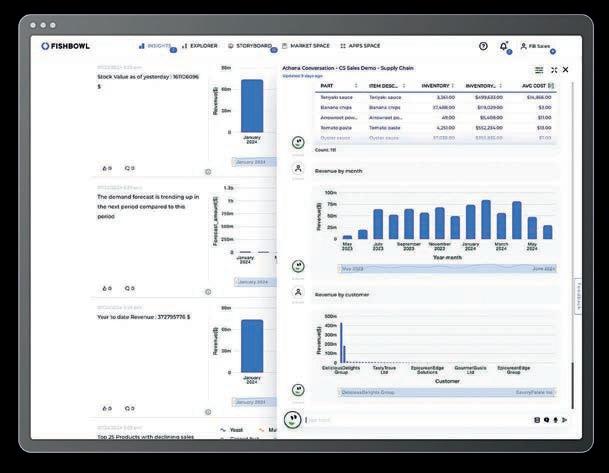The height and width of the screenshot is (473, 609).
Task: Click the ask-here chat input field
Action: (418, 420)
